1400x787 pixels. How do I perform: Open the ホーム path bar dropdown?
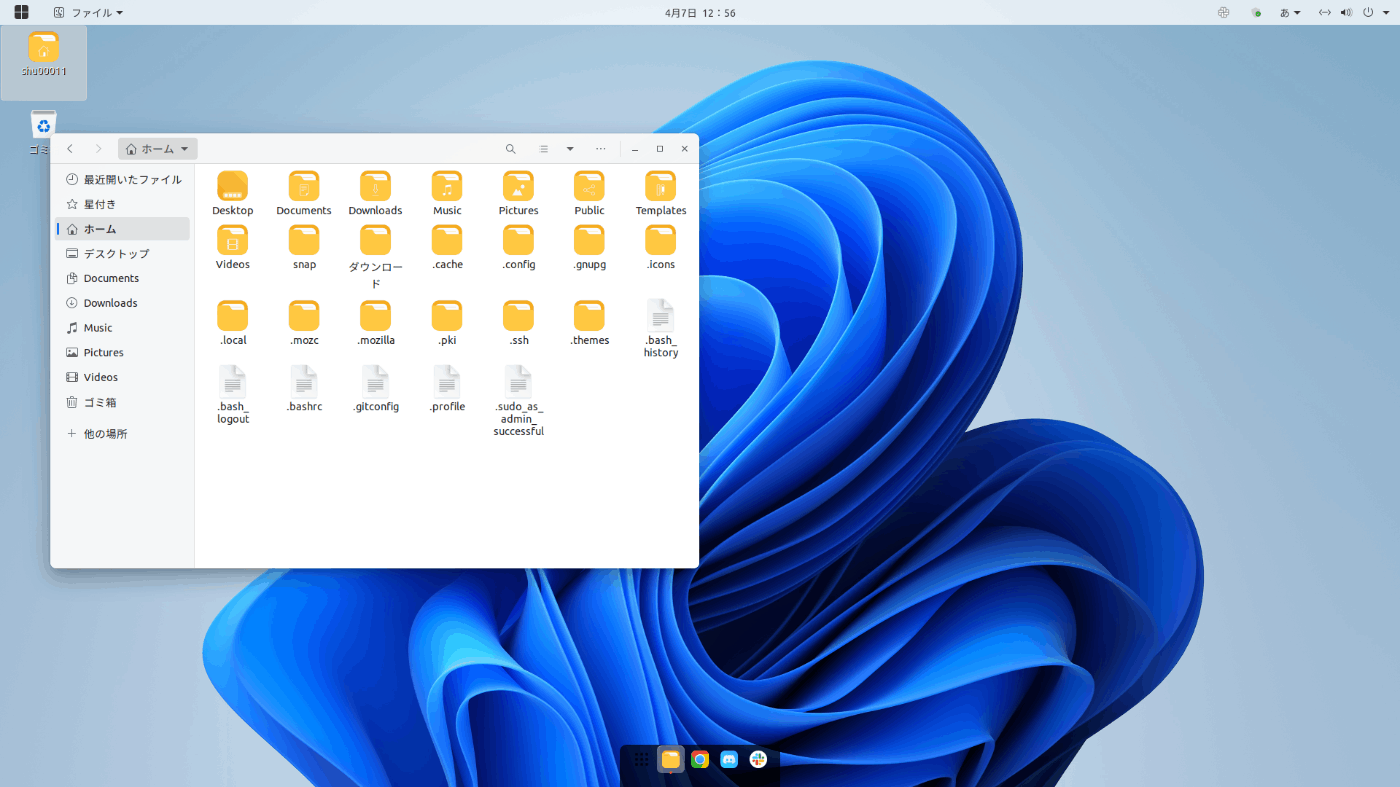click(x=158, y=149)
